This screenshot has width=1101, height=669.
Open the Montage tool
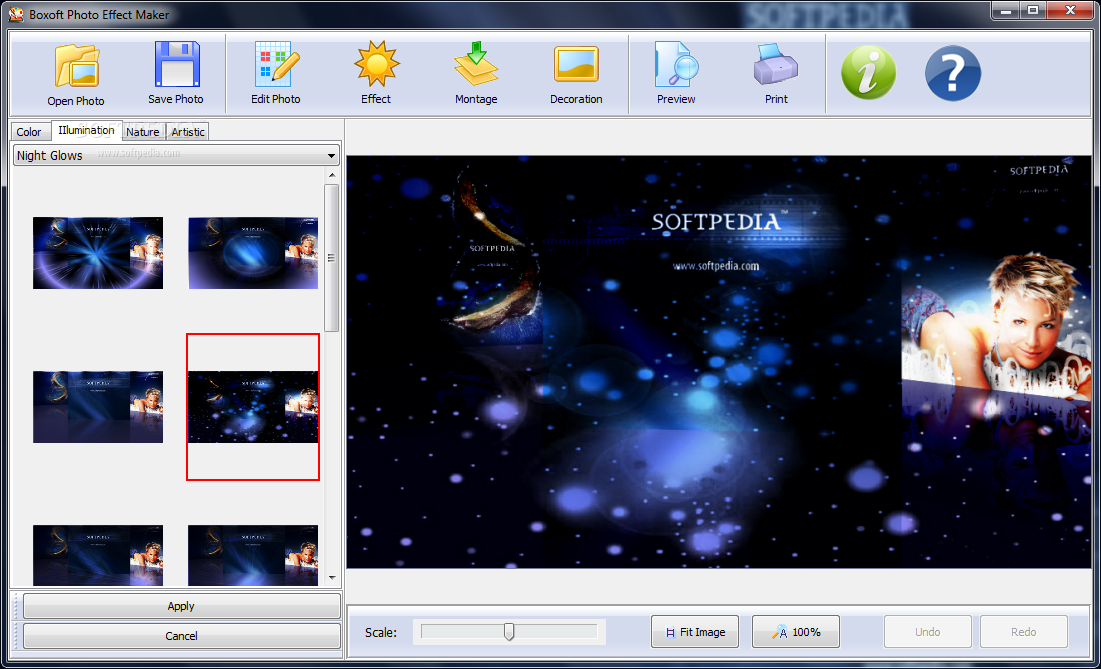click(476, 74)
